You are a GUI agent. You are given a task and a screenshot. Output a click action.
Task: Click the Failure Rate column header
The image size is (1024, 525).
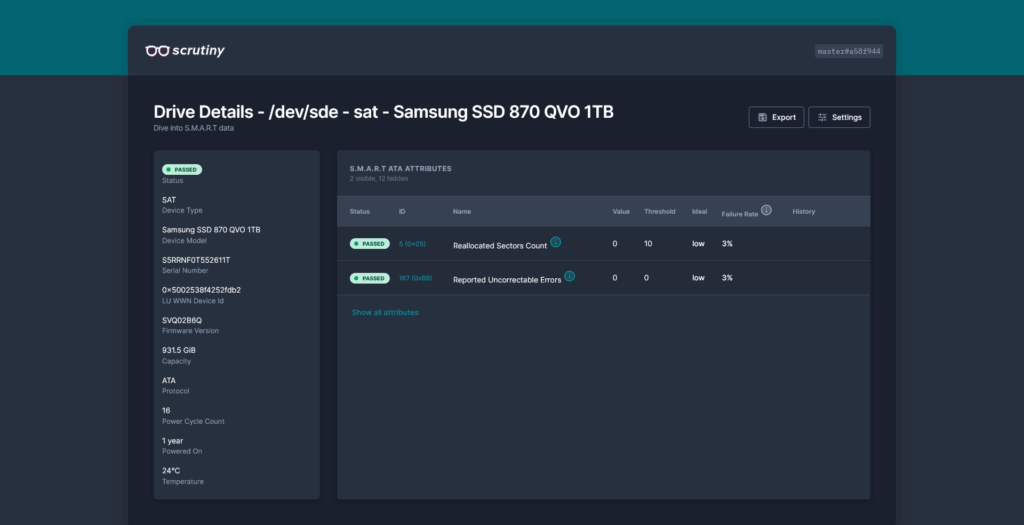(740, 214)
